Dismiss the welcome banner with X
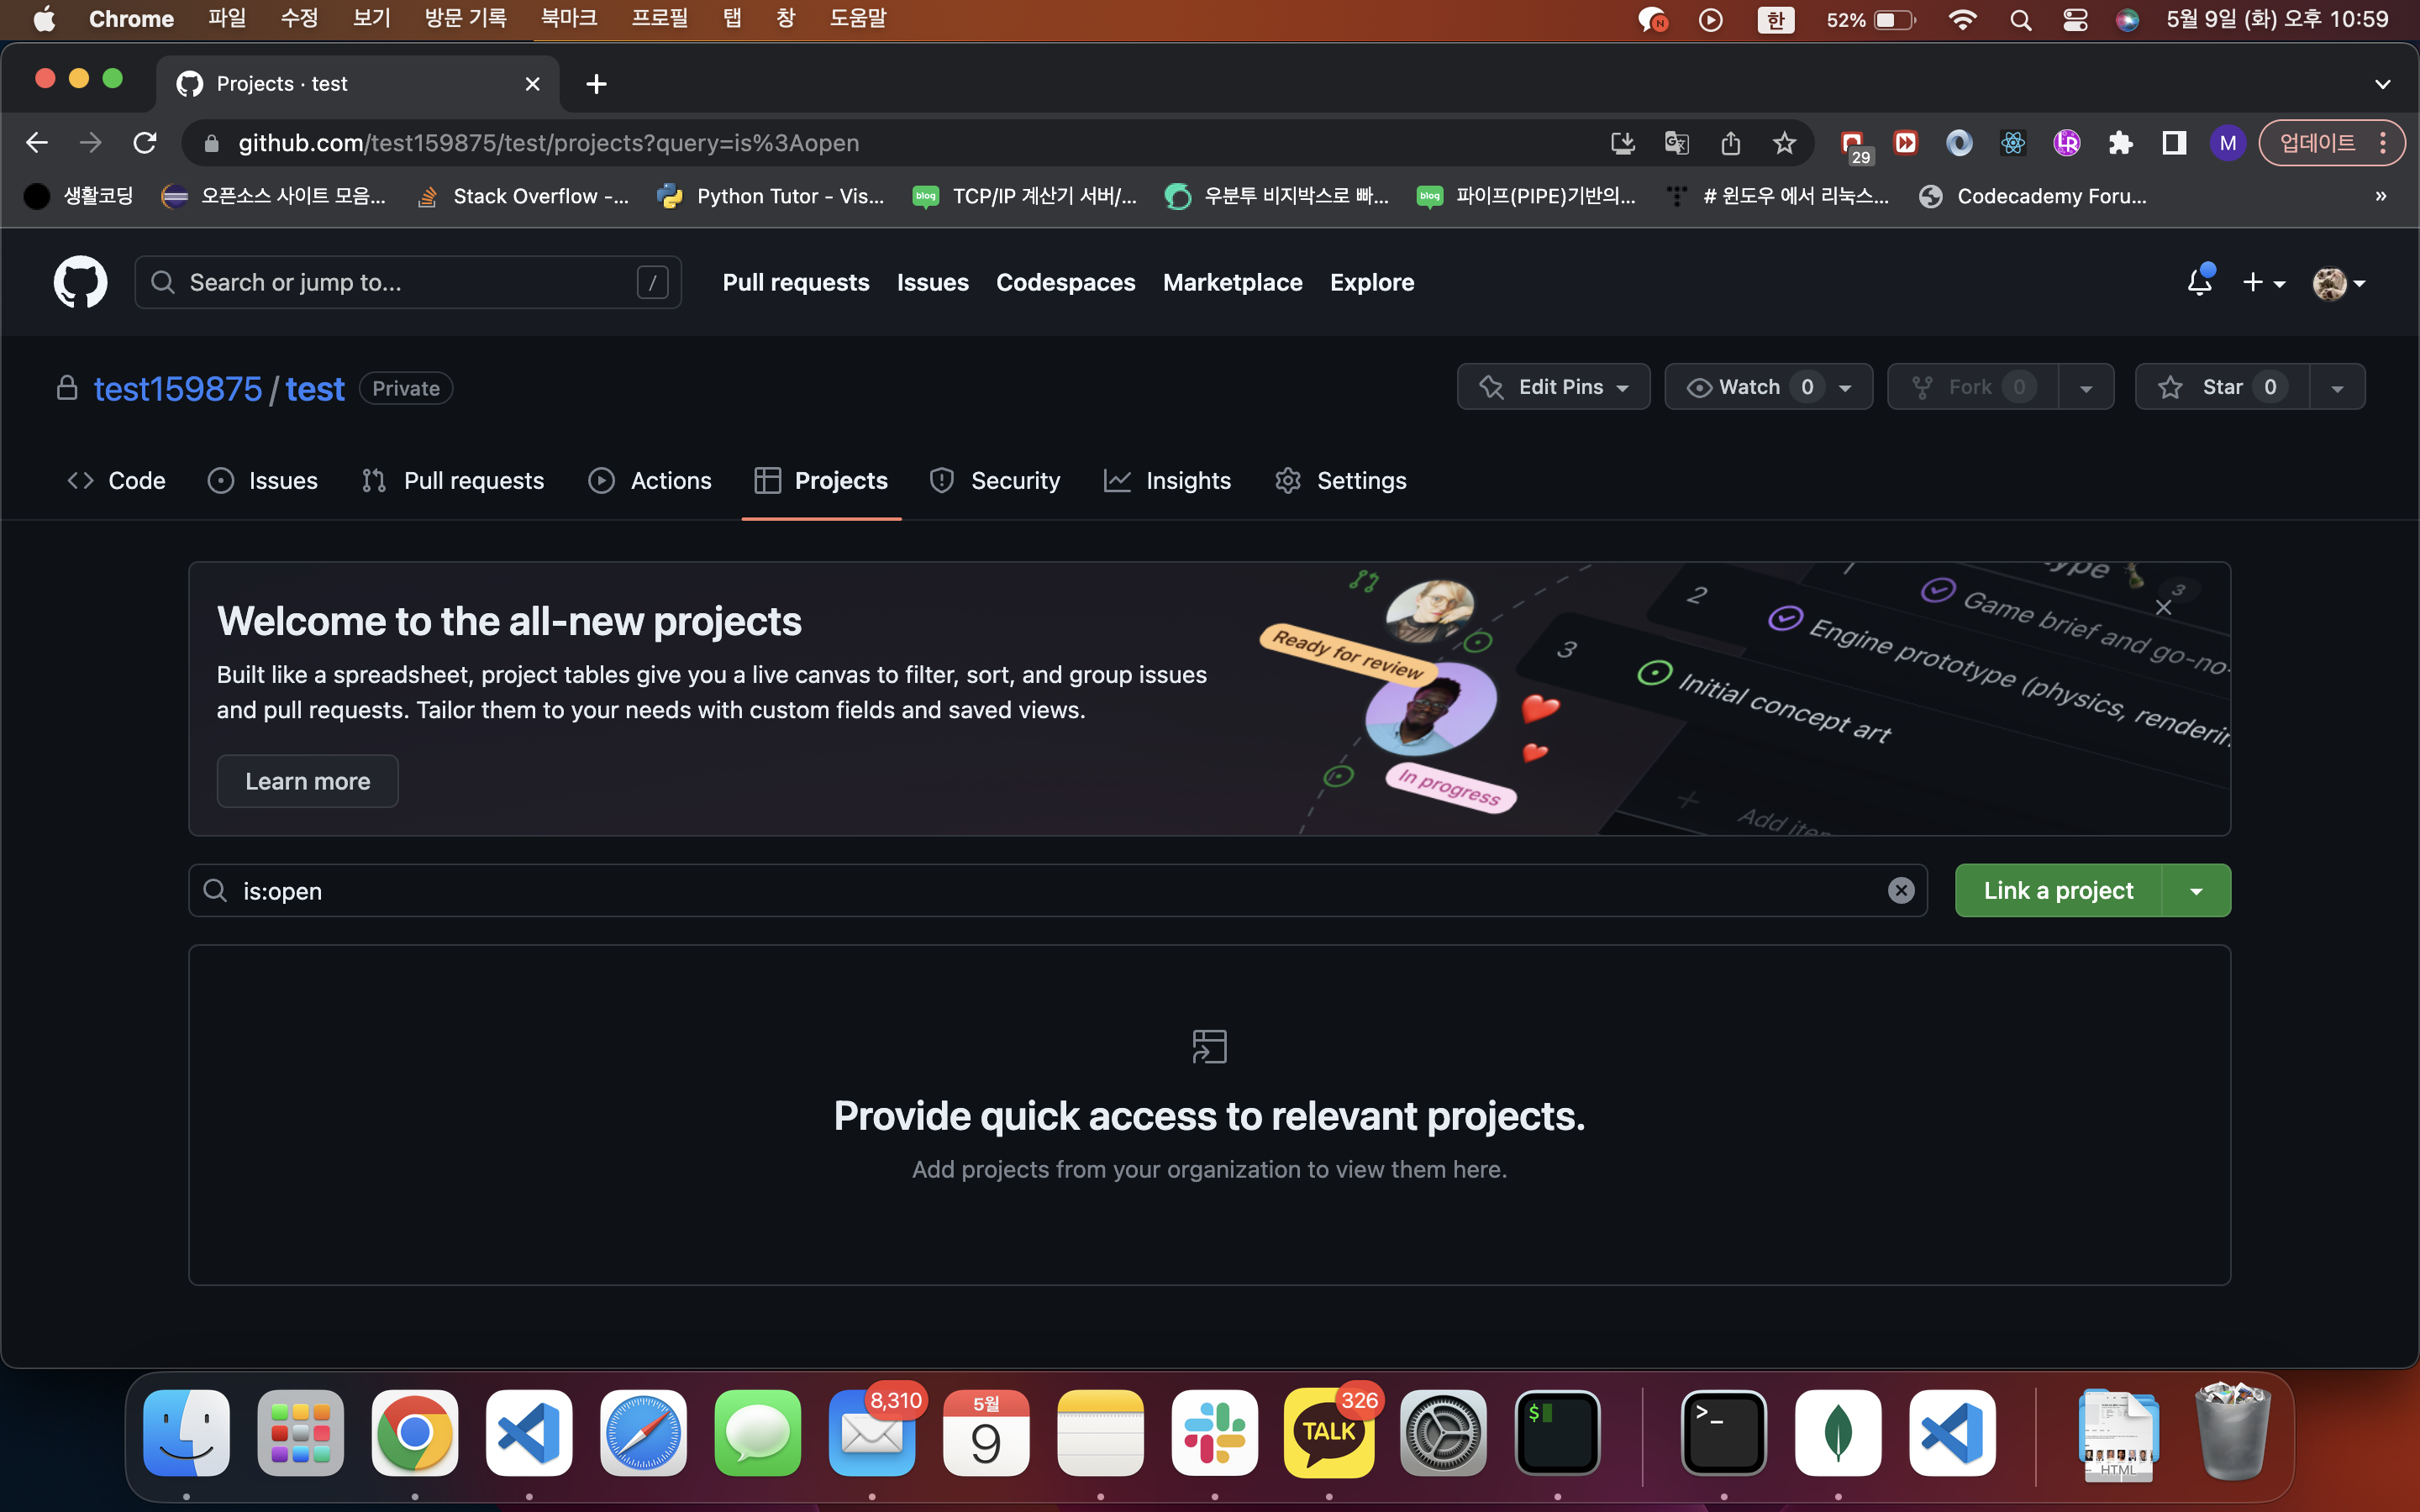 pos(2163,607)
